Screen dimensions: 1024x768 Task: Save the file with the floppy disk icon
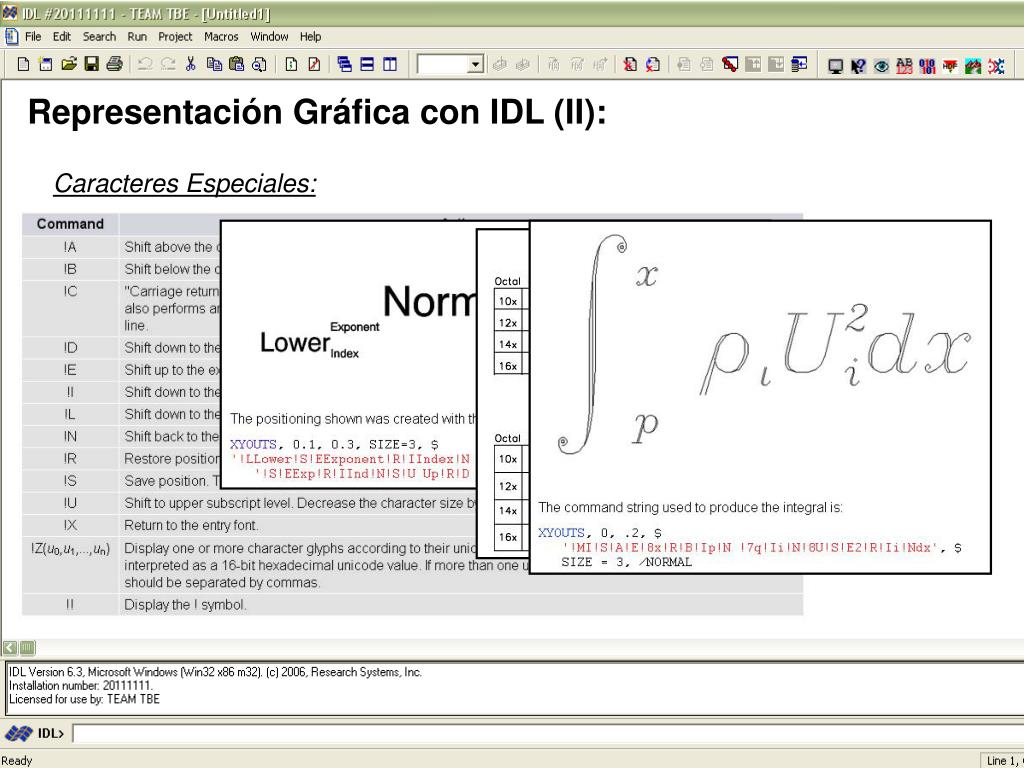pos(91,64)
